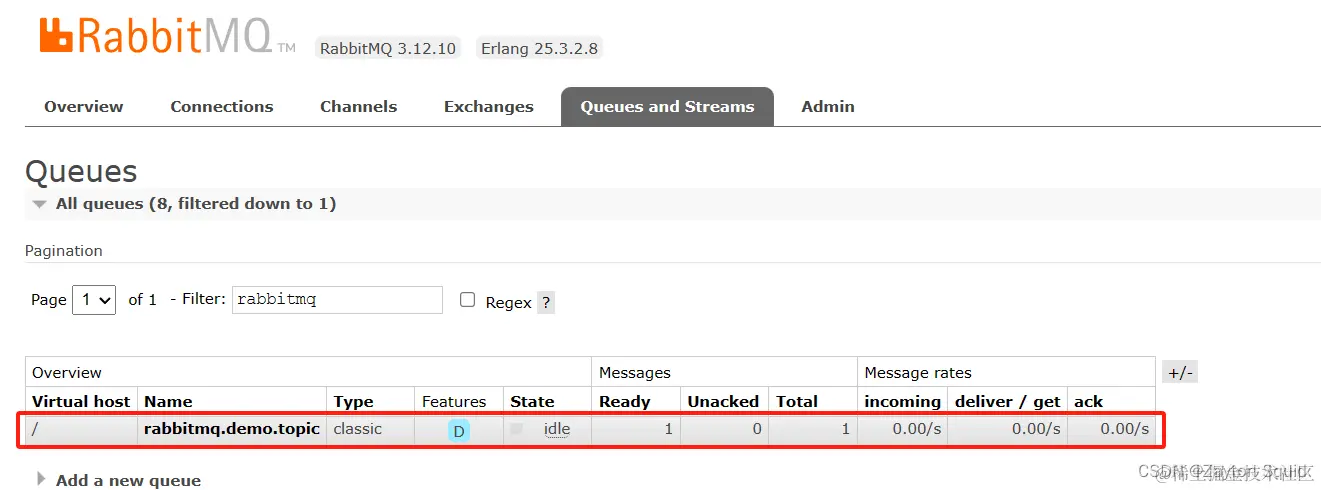Viewport: 1321px width, 490px height.
Task: Click the Erlang 25.3.2.8 version label
Action: pyautogui.click(x=538, y=48)
